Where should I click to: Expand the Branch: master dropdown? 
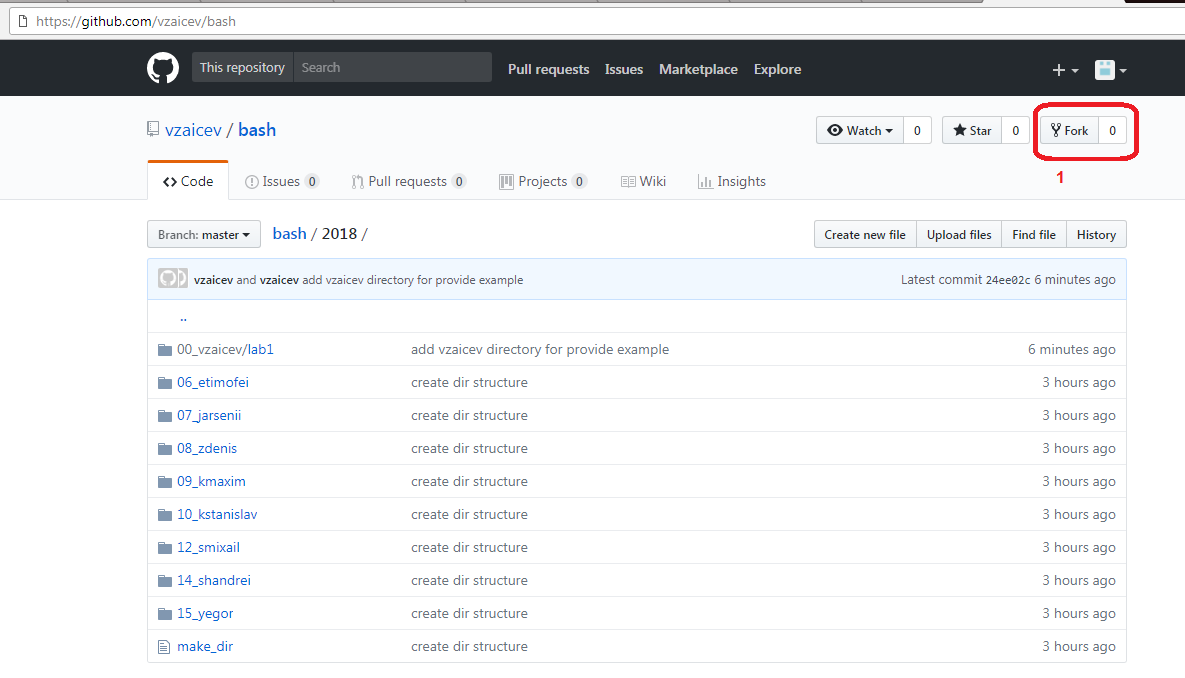(x=204, y=234)
